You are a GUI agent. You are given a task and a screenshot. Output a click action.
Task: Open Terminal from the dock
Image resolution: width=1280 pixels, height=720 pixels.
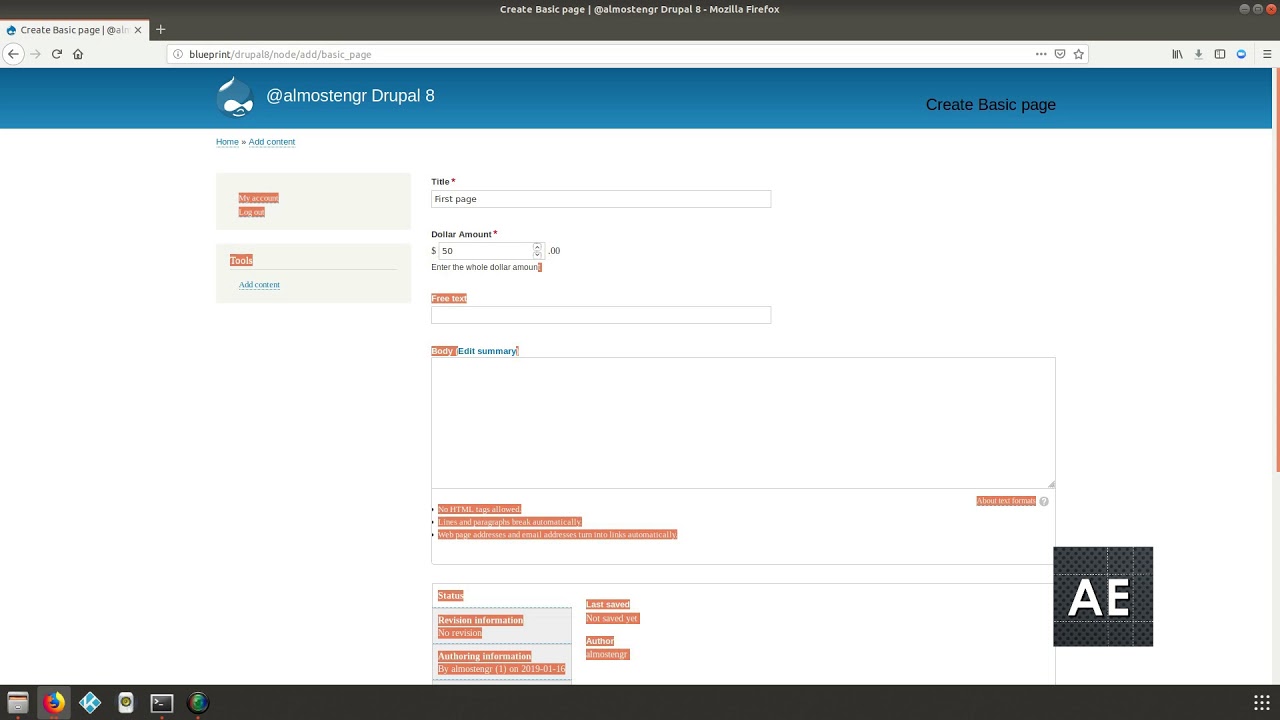162,703
